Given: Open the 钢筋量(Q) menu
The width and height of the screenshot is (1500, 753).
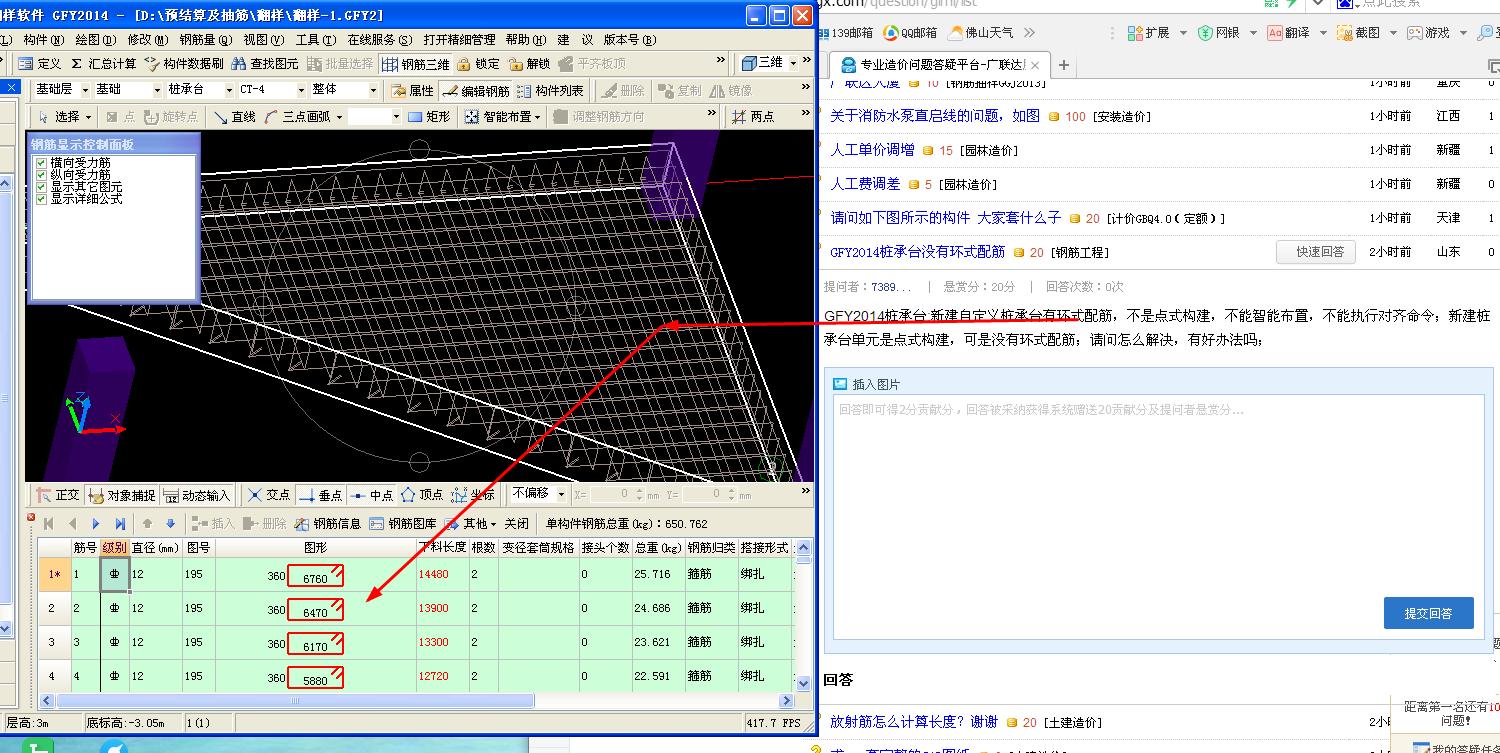Looking at the screenshot, I should 206,40.
